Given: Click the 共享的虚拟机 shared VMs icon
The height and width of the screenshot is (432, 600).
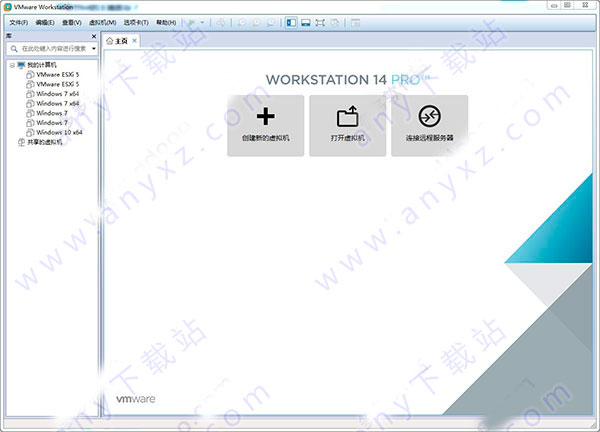Looking at the screenshot, I should point(21,142).
